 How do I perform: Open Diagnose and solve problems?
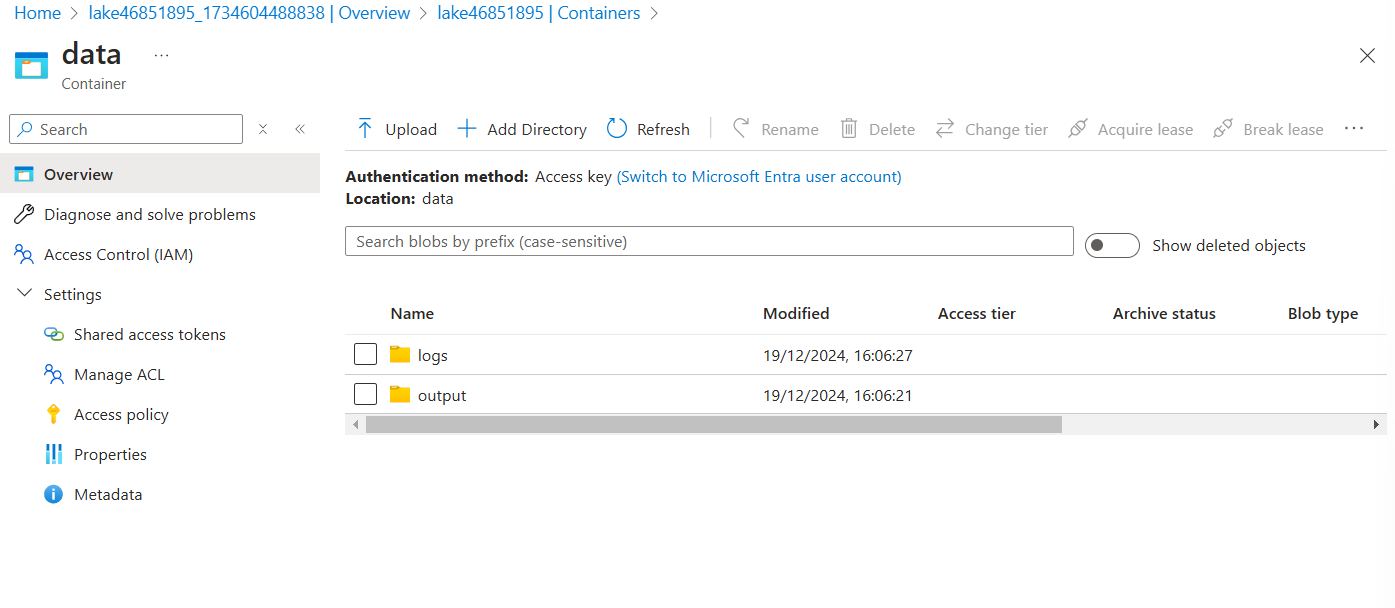tap(149, 215)
